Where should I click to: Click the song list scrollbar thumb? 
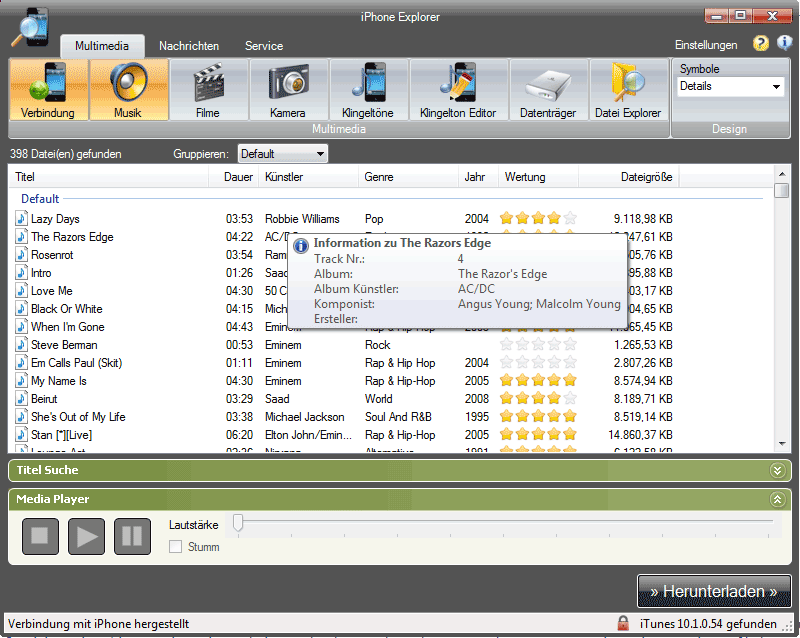[x=782, y=190]
